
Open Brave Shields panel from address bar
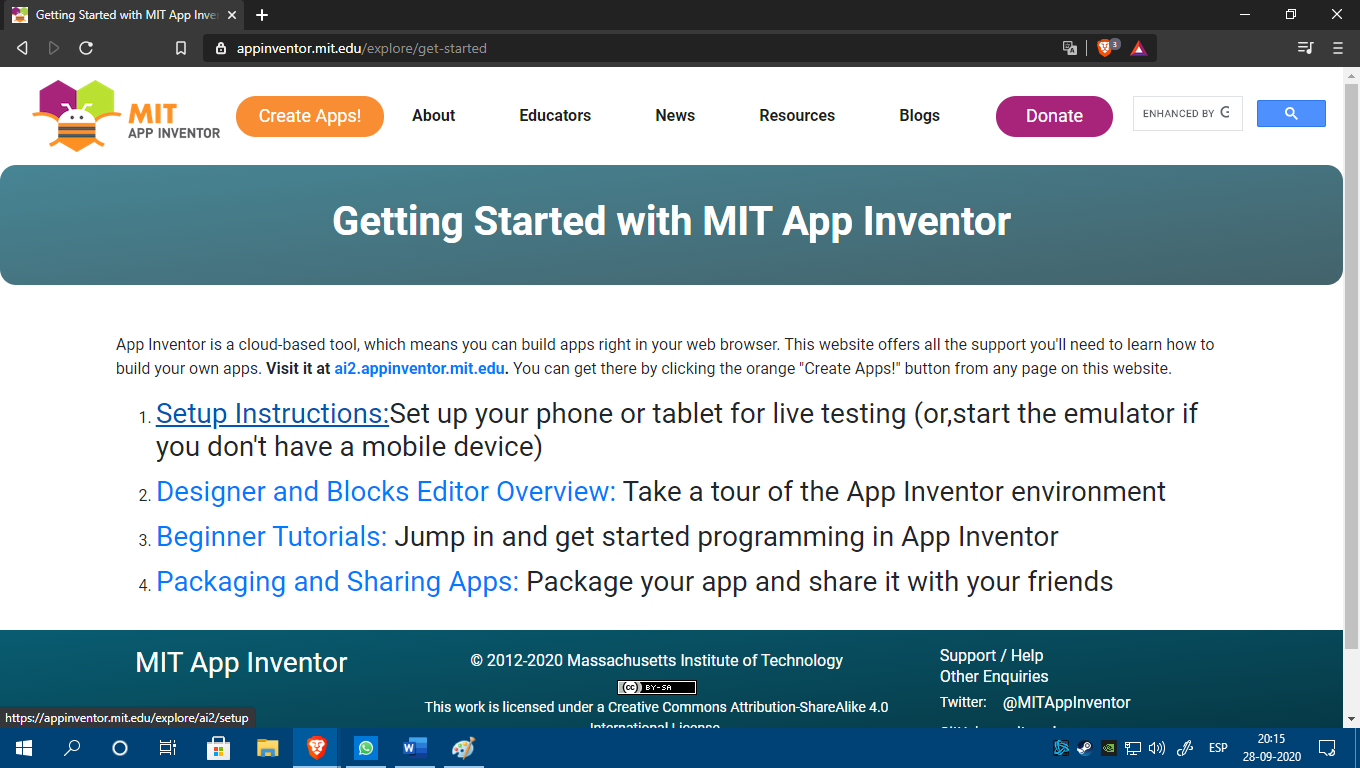tap(1106, 47)
